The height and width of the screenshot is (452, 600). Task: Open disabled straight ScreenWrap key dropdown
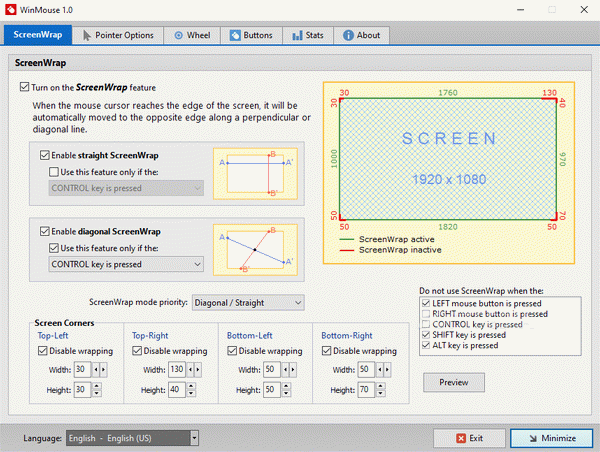(126, 188)
